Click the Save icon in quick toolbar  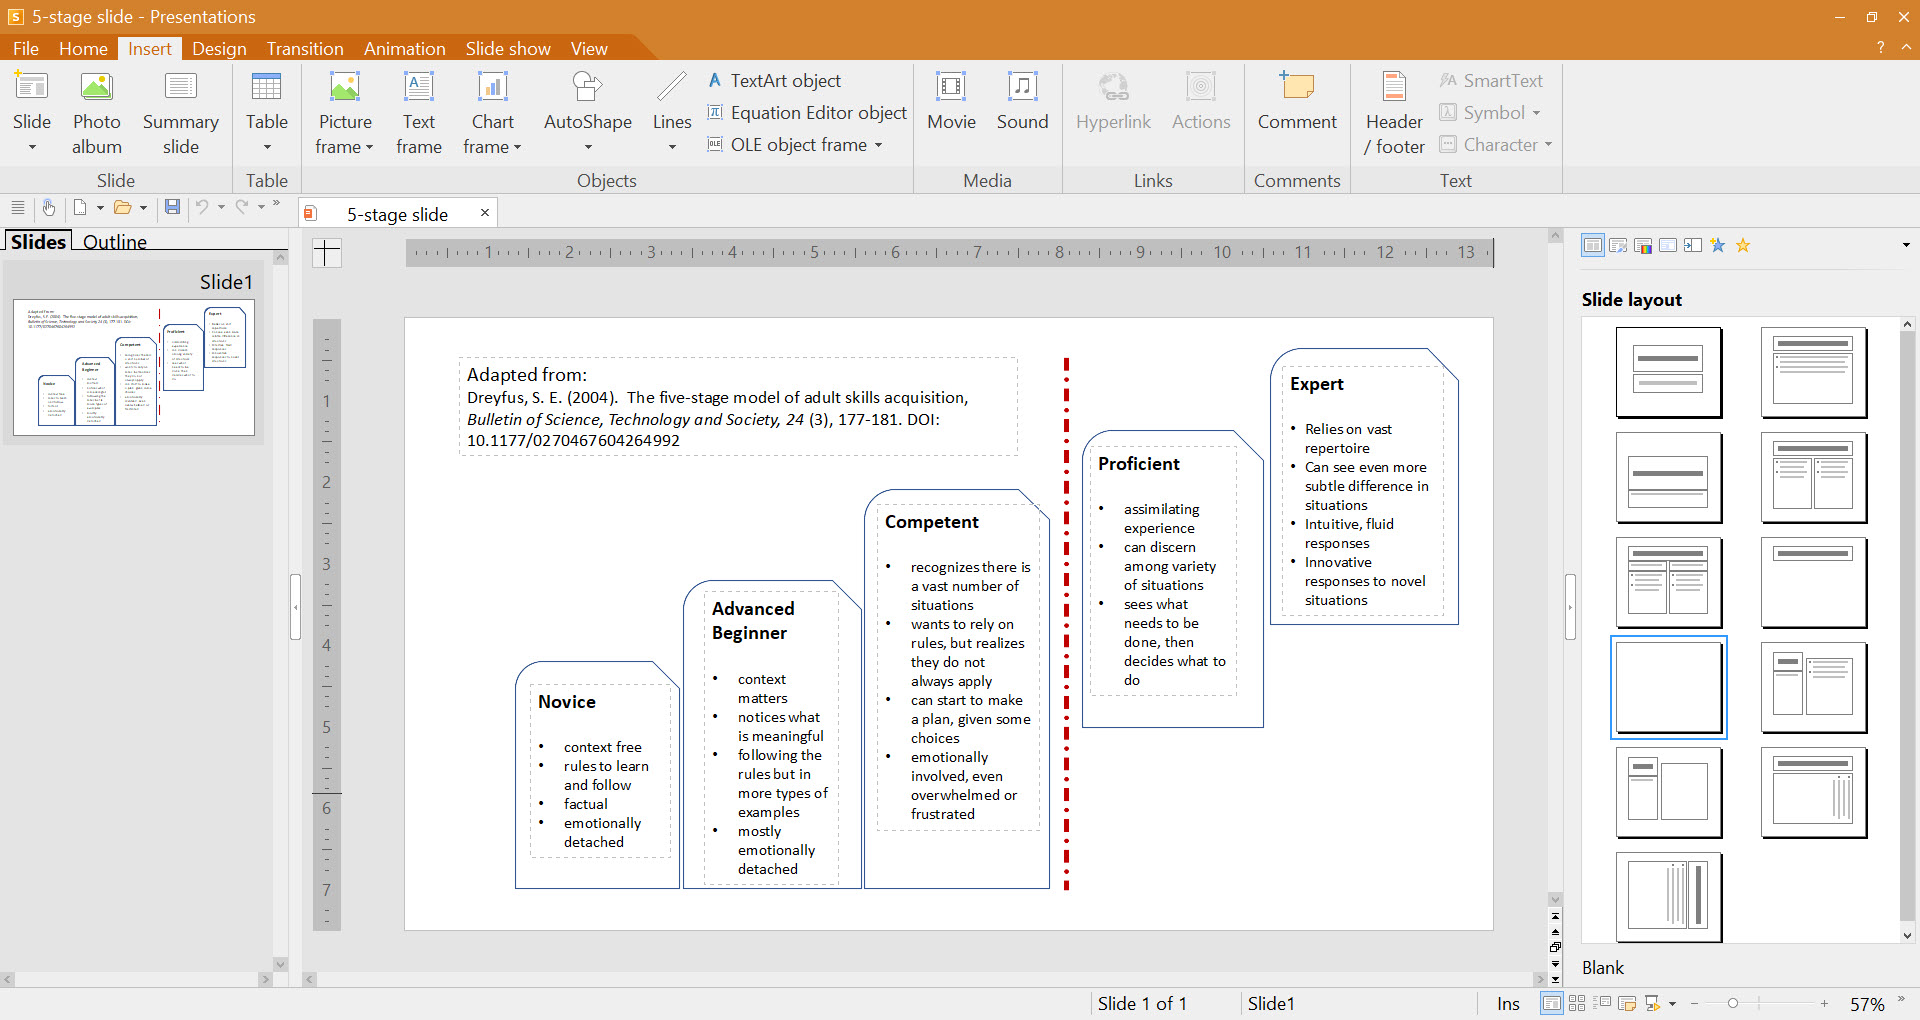point(172,207)
